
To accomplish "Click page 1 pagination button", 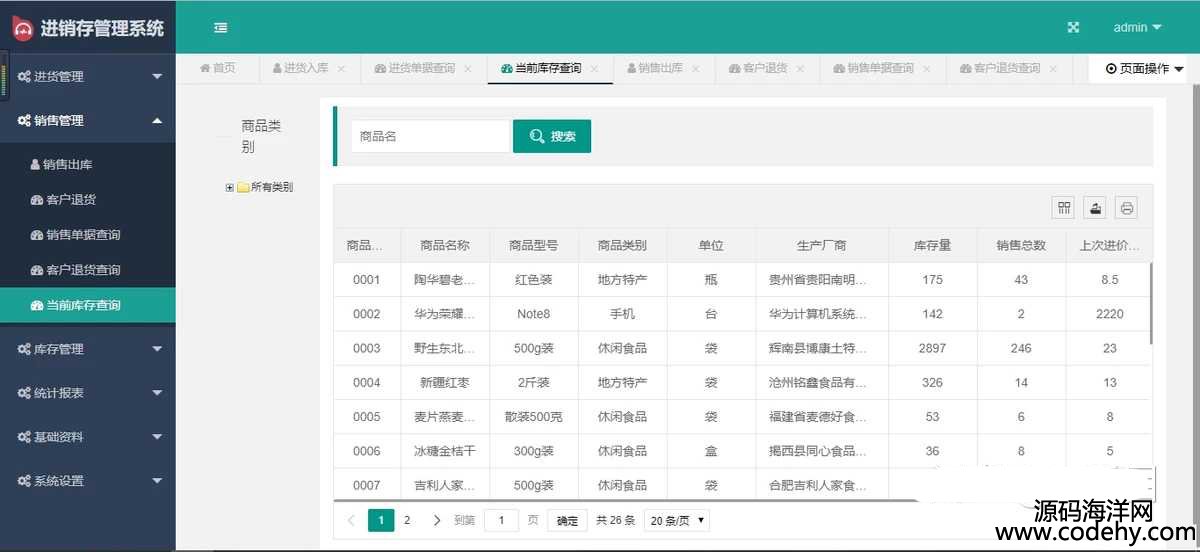I will 381,520.
